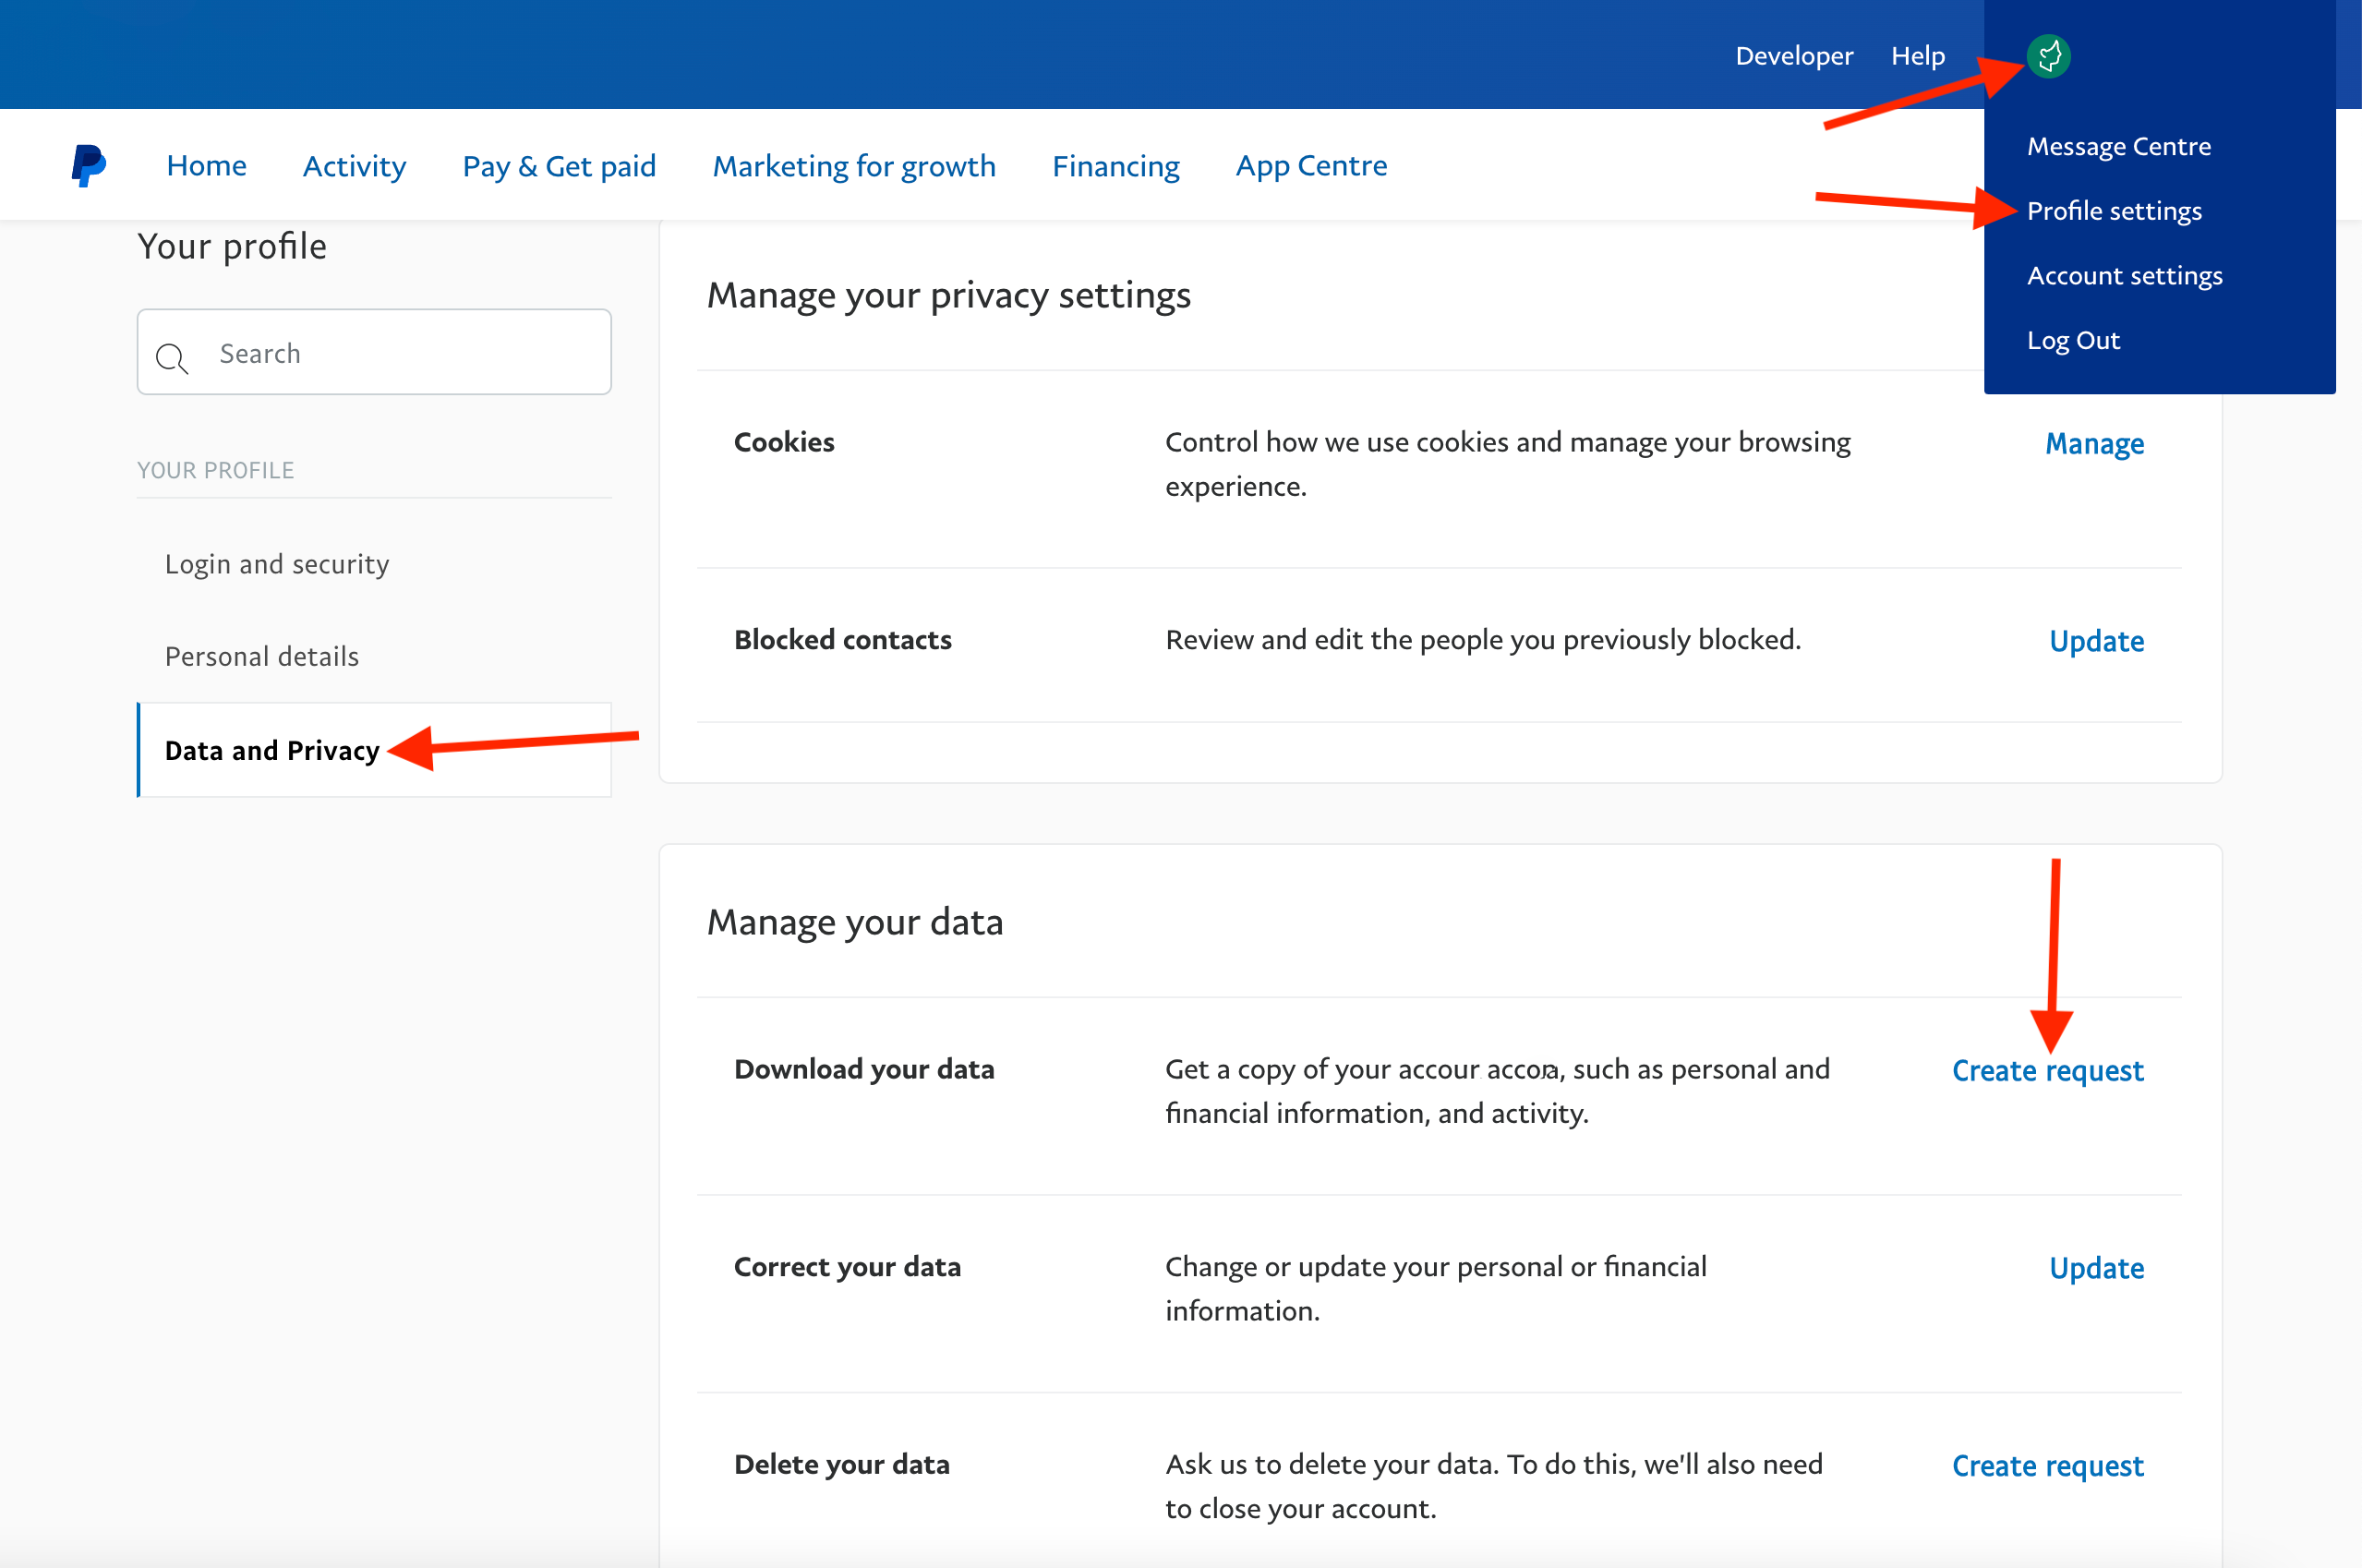
Task: Focus the profile Search input field
Action: click(374, 352)
